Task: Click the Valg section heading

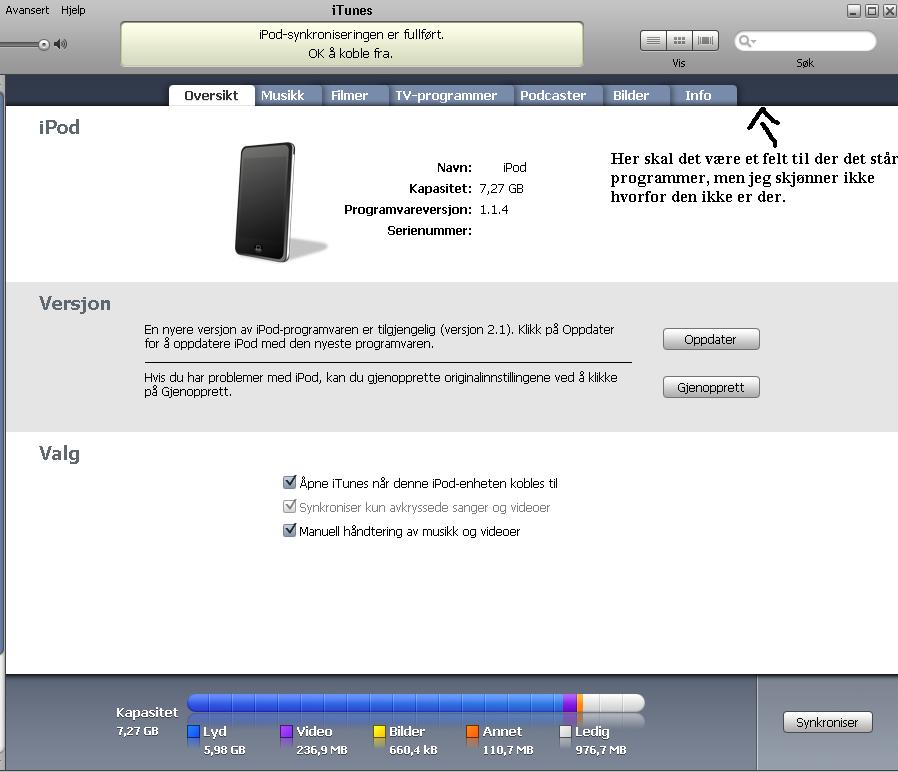Action: 60,454
